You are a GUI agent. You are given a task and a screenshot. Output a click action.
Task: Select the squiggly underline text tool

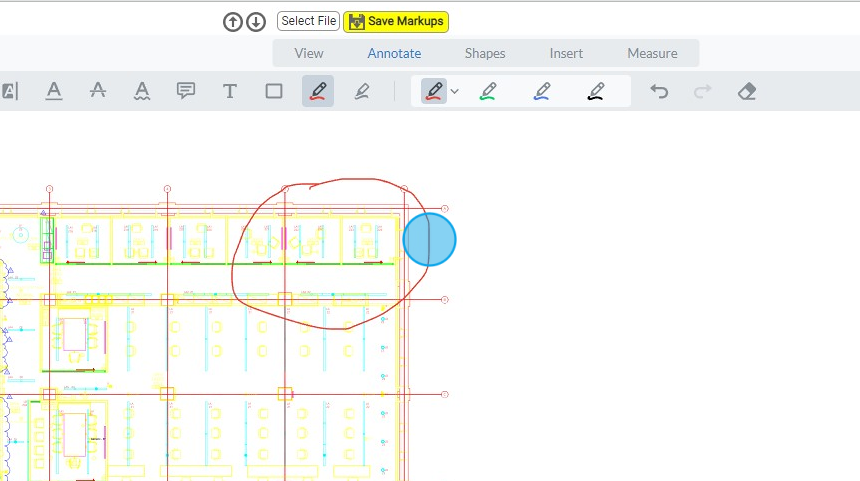pos(142,91)
